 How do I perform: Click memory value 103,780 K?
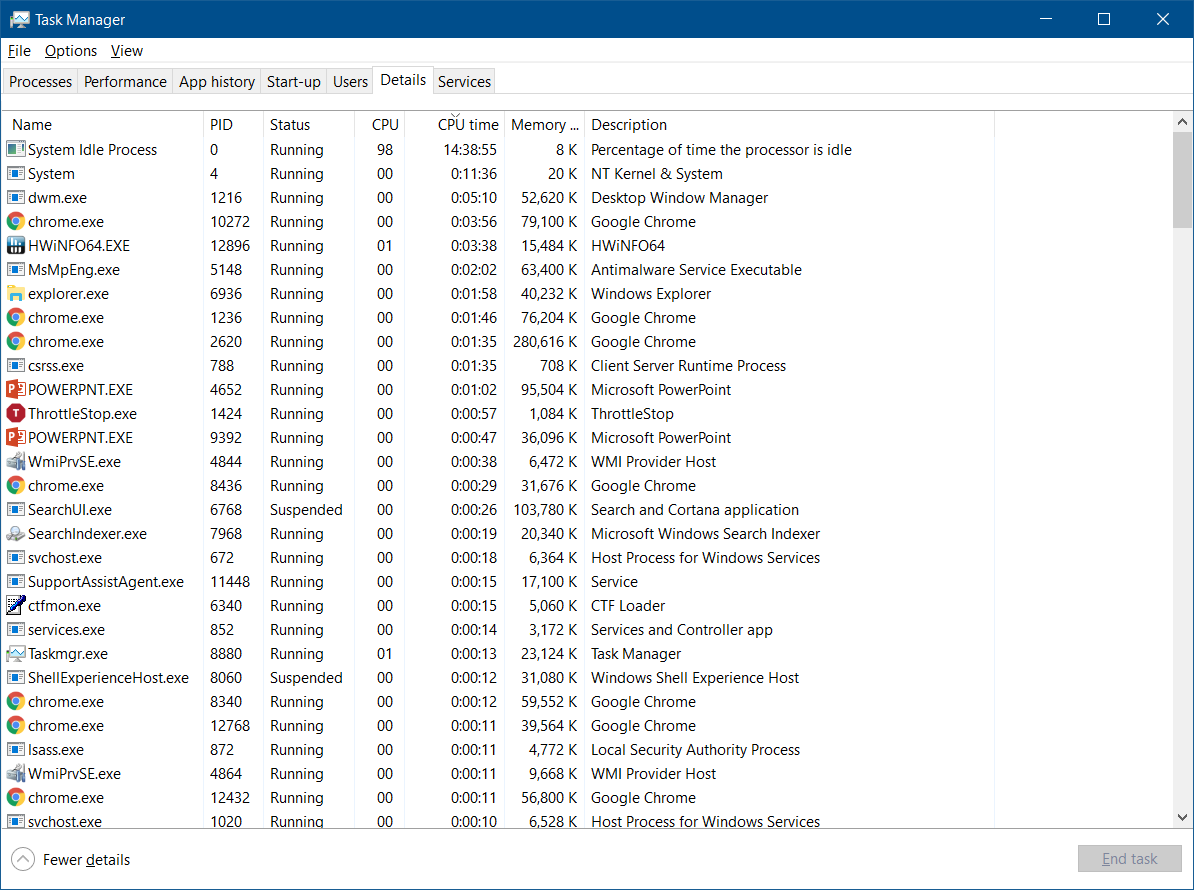pos(544,510)
